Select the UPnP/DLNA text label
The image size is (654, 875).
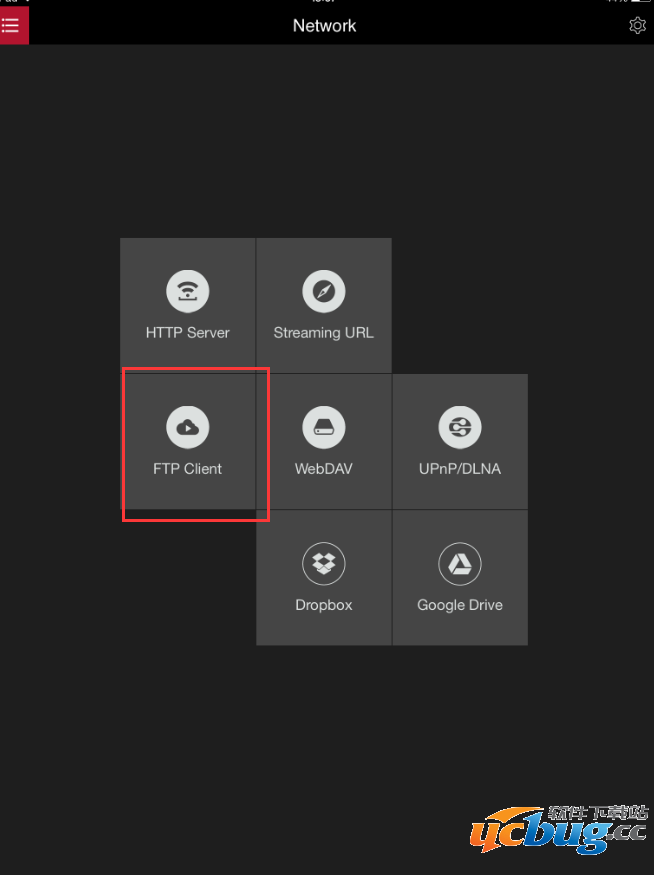pos(460,469)
